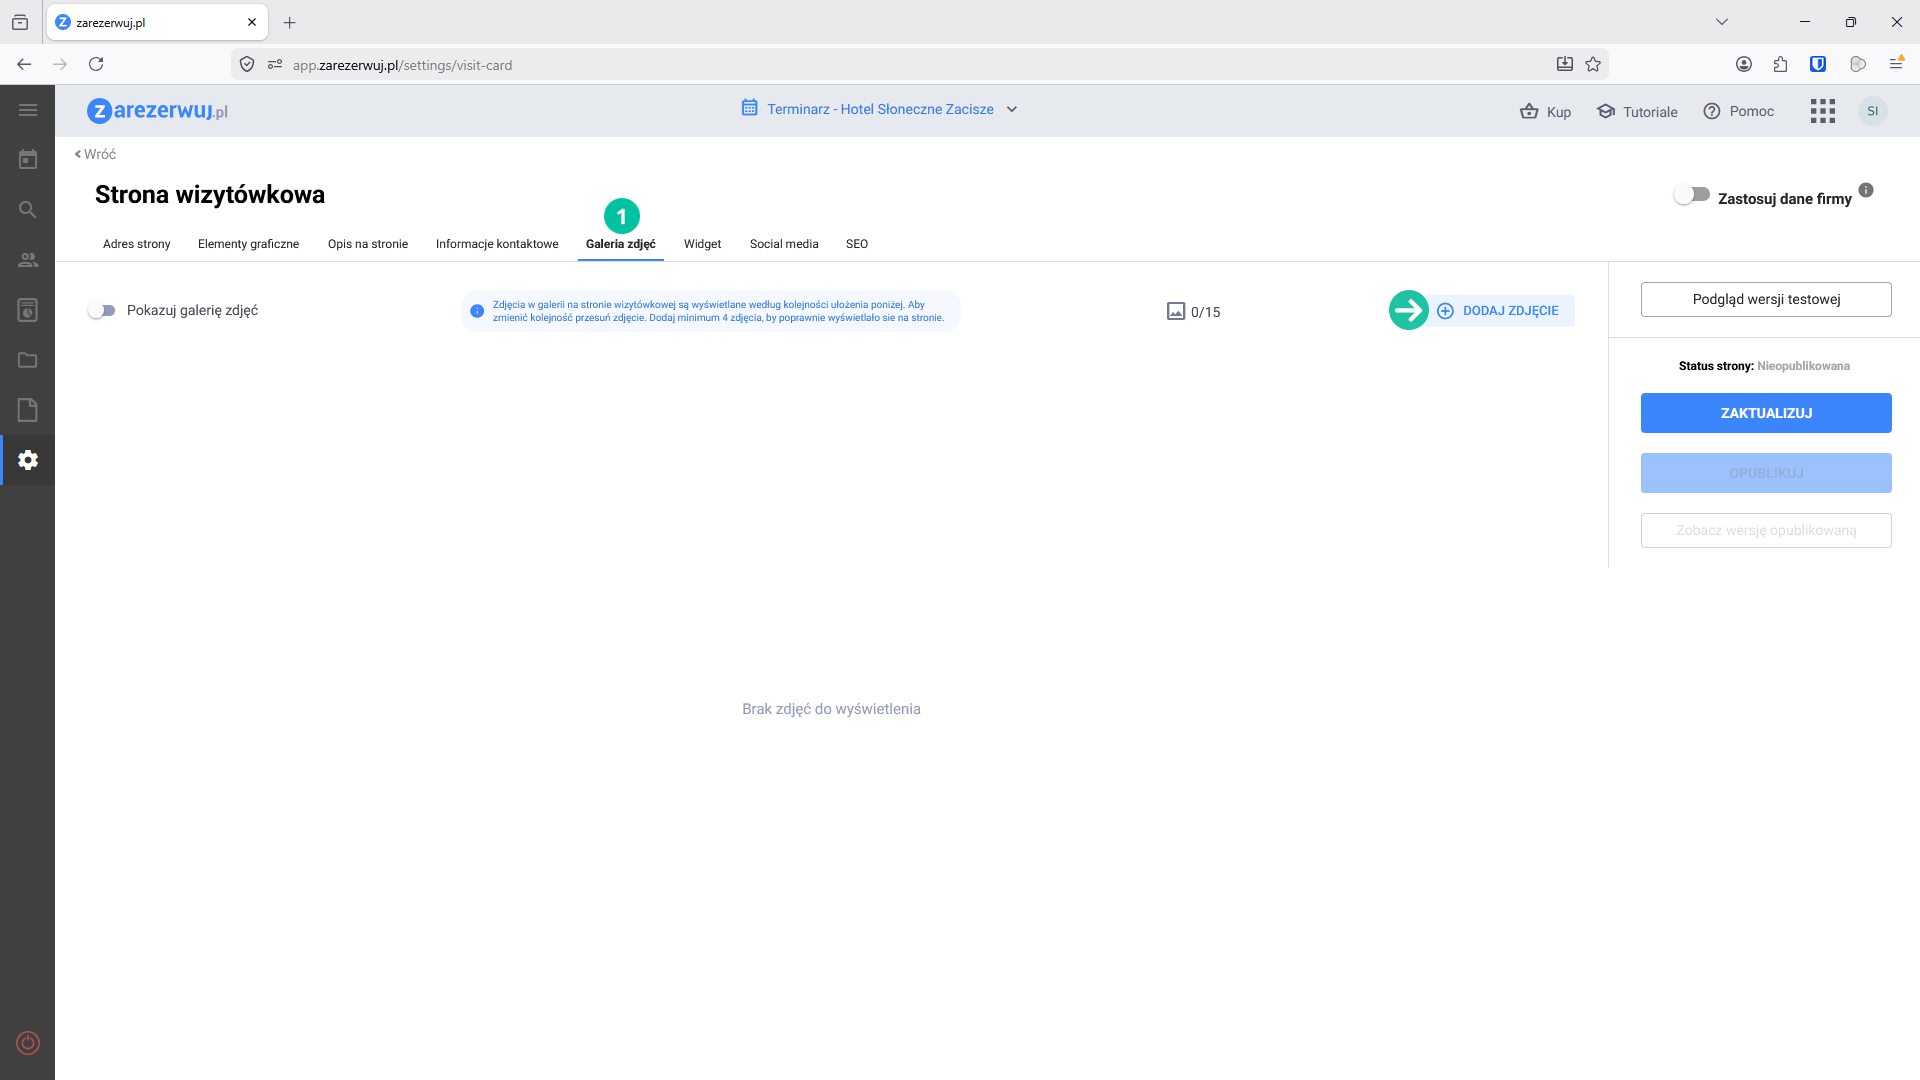Screen dimensions: 1920x1080
Task: Open the apps grid icon in header
Action: point(1822,111)
